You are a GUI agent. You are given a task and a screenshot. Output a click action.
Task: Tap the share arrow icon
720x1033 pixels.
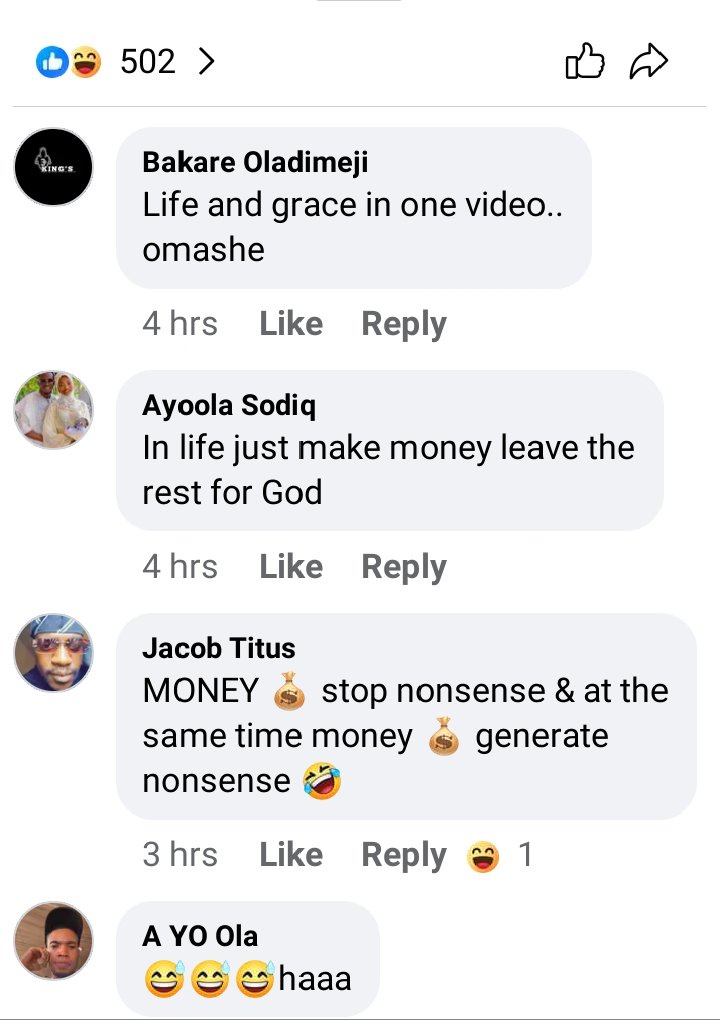(648, 63)
